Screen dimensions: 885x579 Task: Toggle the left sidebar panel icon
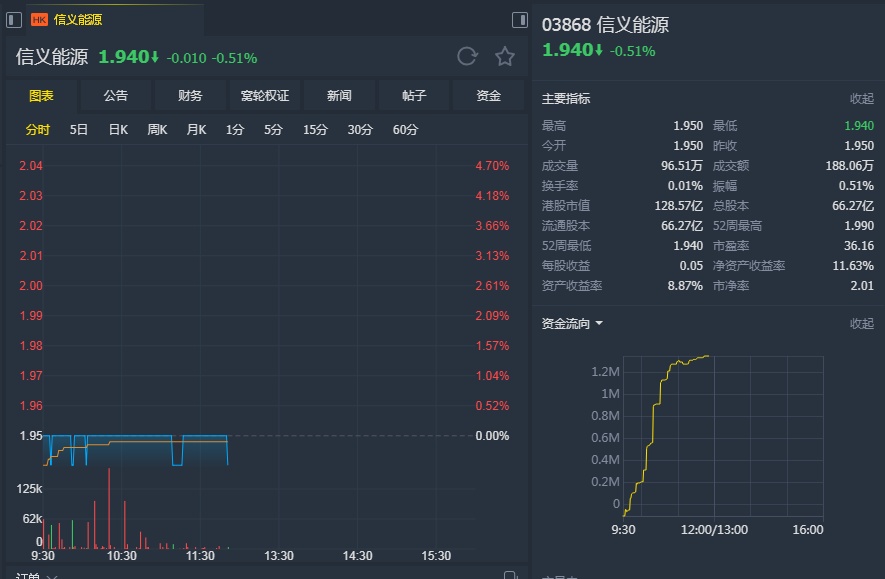coord(14,20)
